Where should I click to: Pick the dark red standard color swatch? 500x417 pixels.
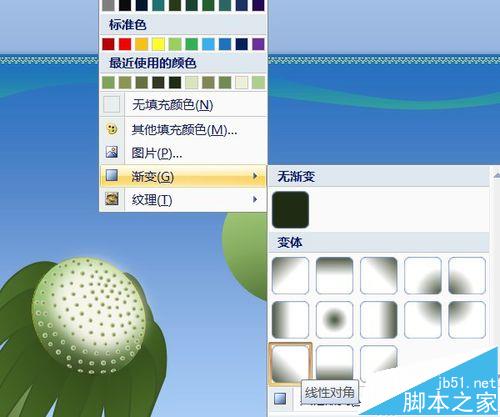pyautogui.click(x=108, y=44)
